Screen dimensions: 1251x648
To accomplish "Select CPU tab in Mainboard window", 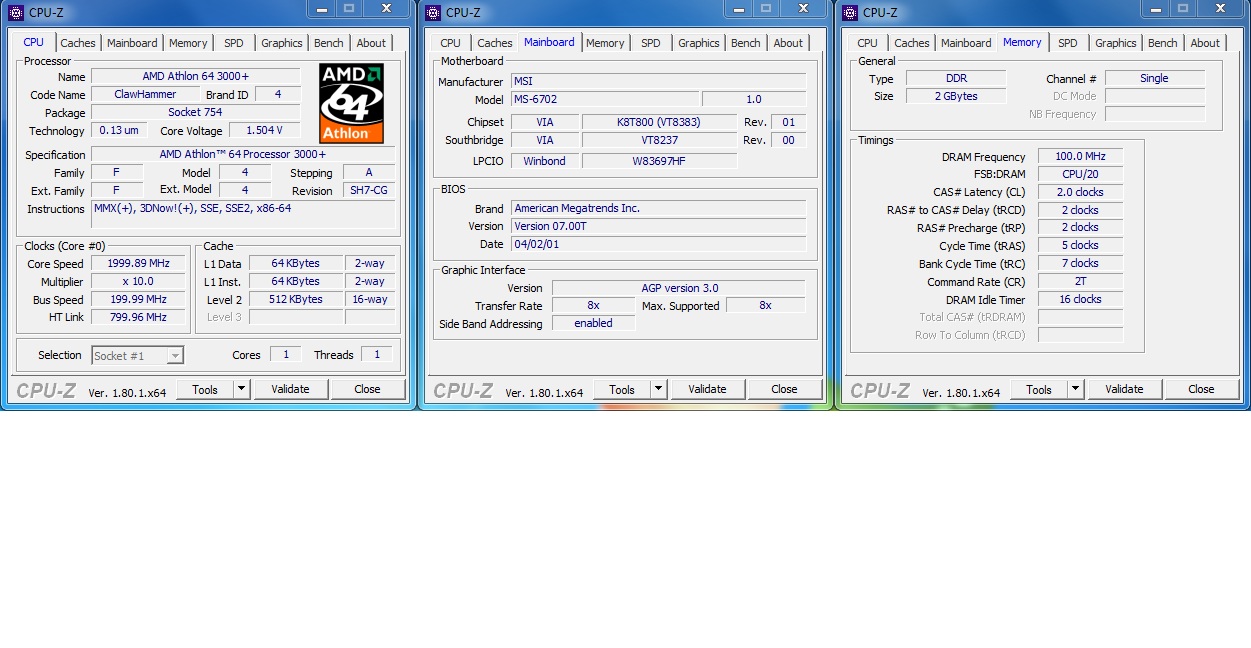I will 450,43.
